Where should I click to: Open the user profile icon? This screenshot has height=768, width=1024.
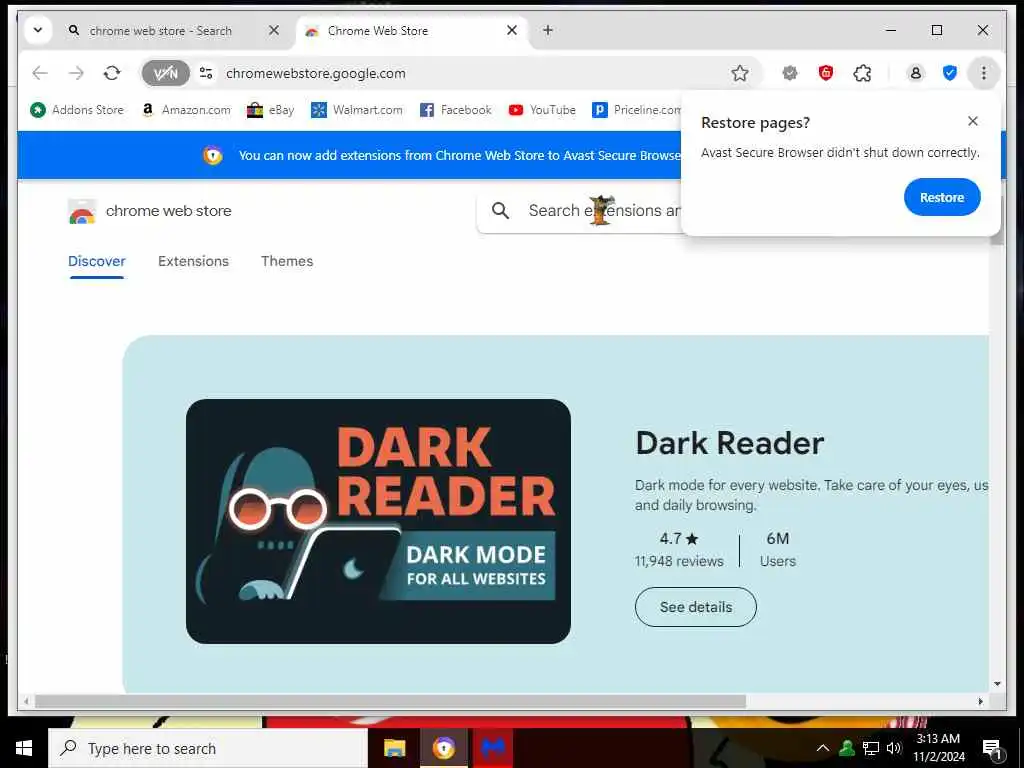[916, 73]
